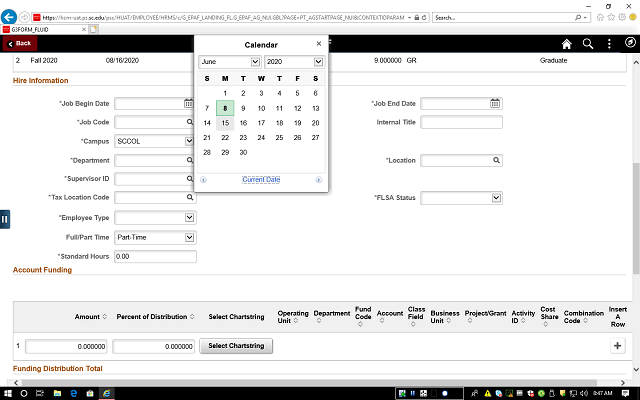This screenshot has width=640, height=400.
Task: Open Microsoft Edge from the taskbar
Action: (x=73, y=393)
